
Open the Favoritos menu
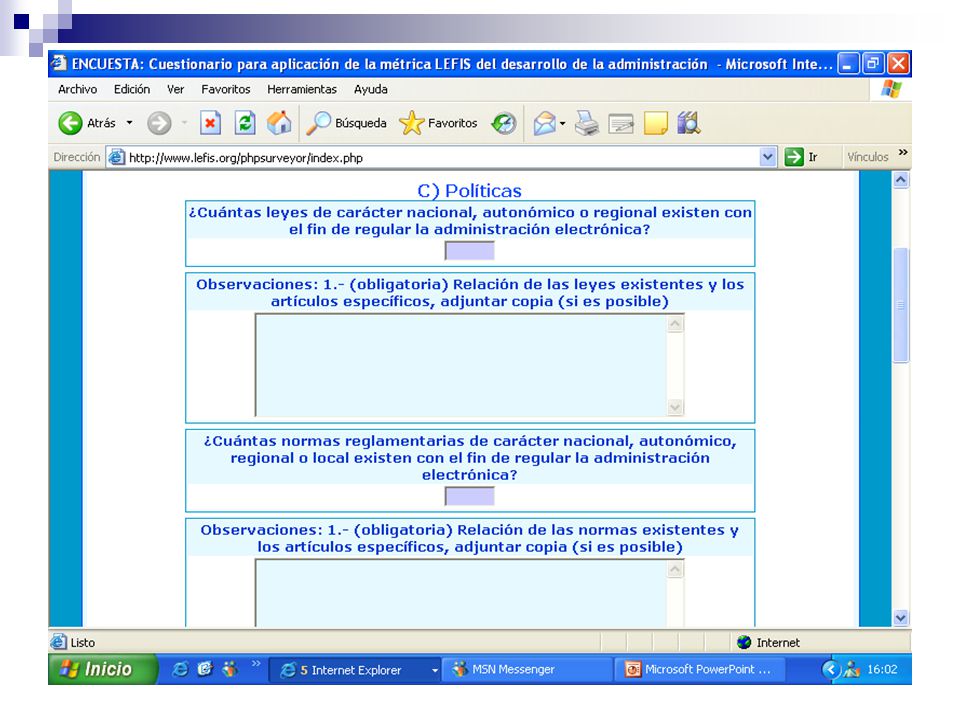pos(226,89)
